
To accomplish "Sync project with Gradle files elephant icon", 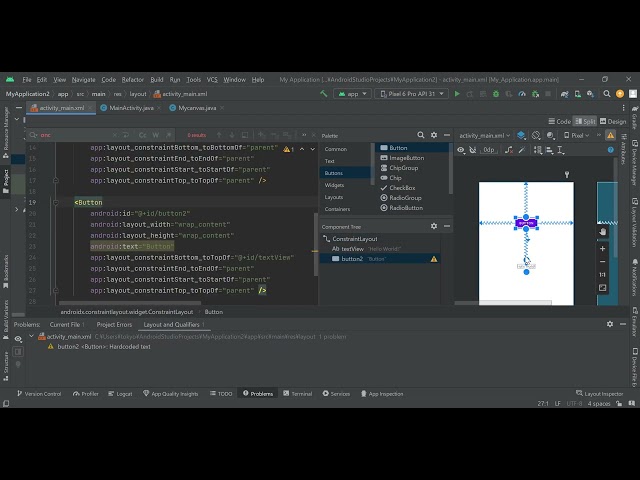I will [x=564, y=94].
